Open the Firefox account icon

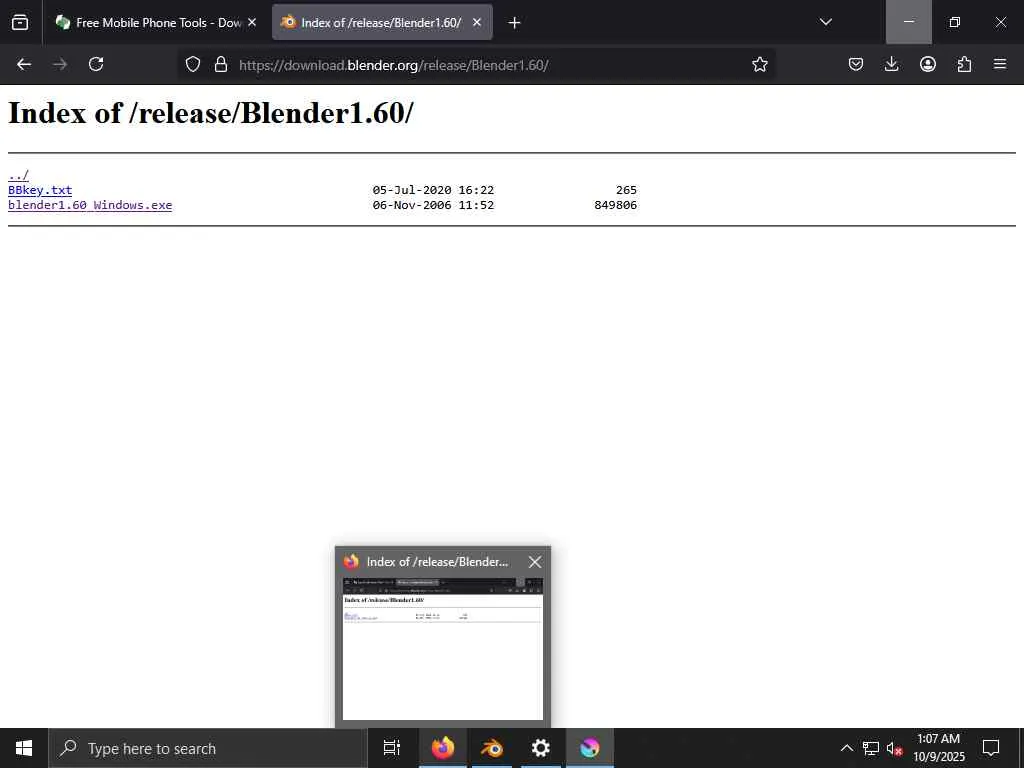[927, 64]
